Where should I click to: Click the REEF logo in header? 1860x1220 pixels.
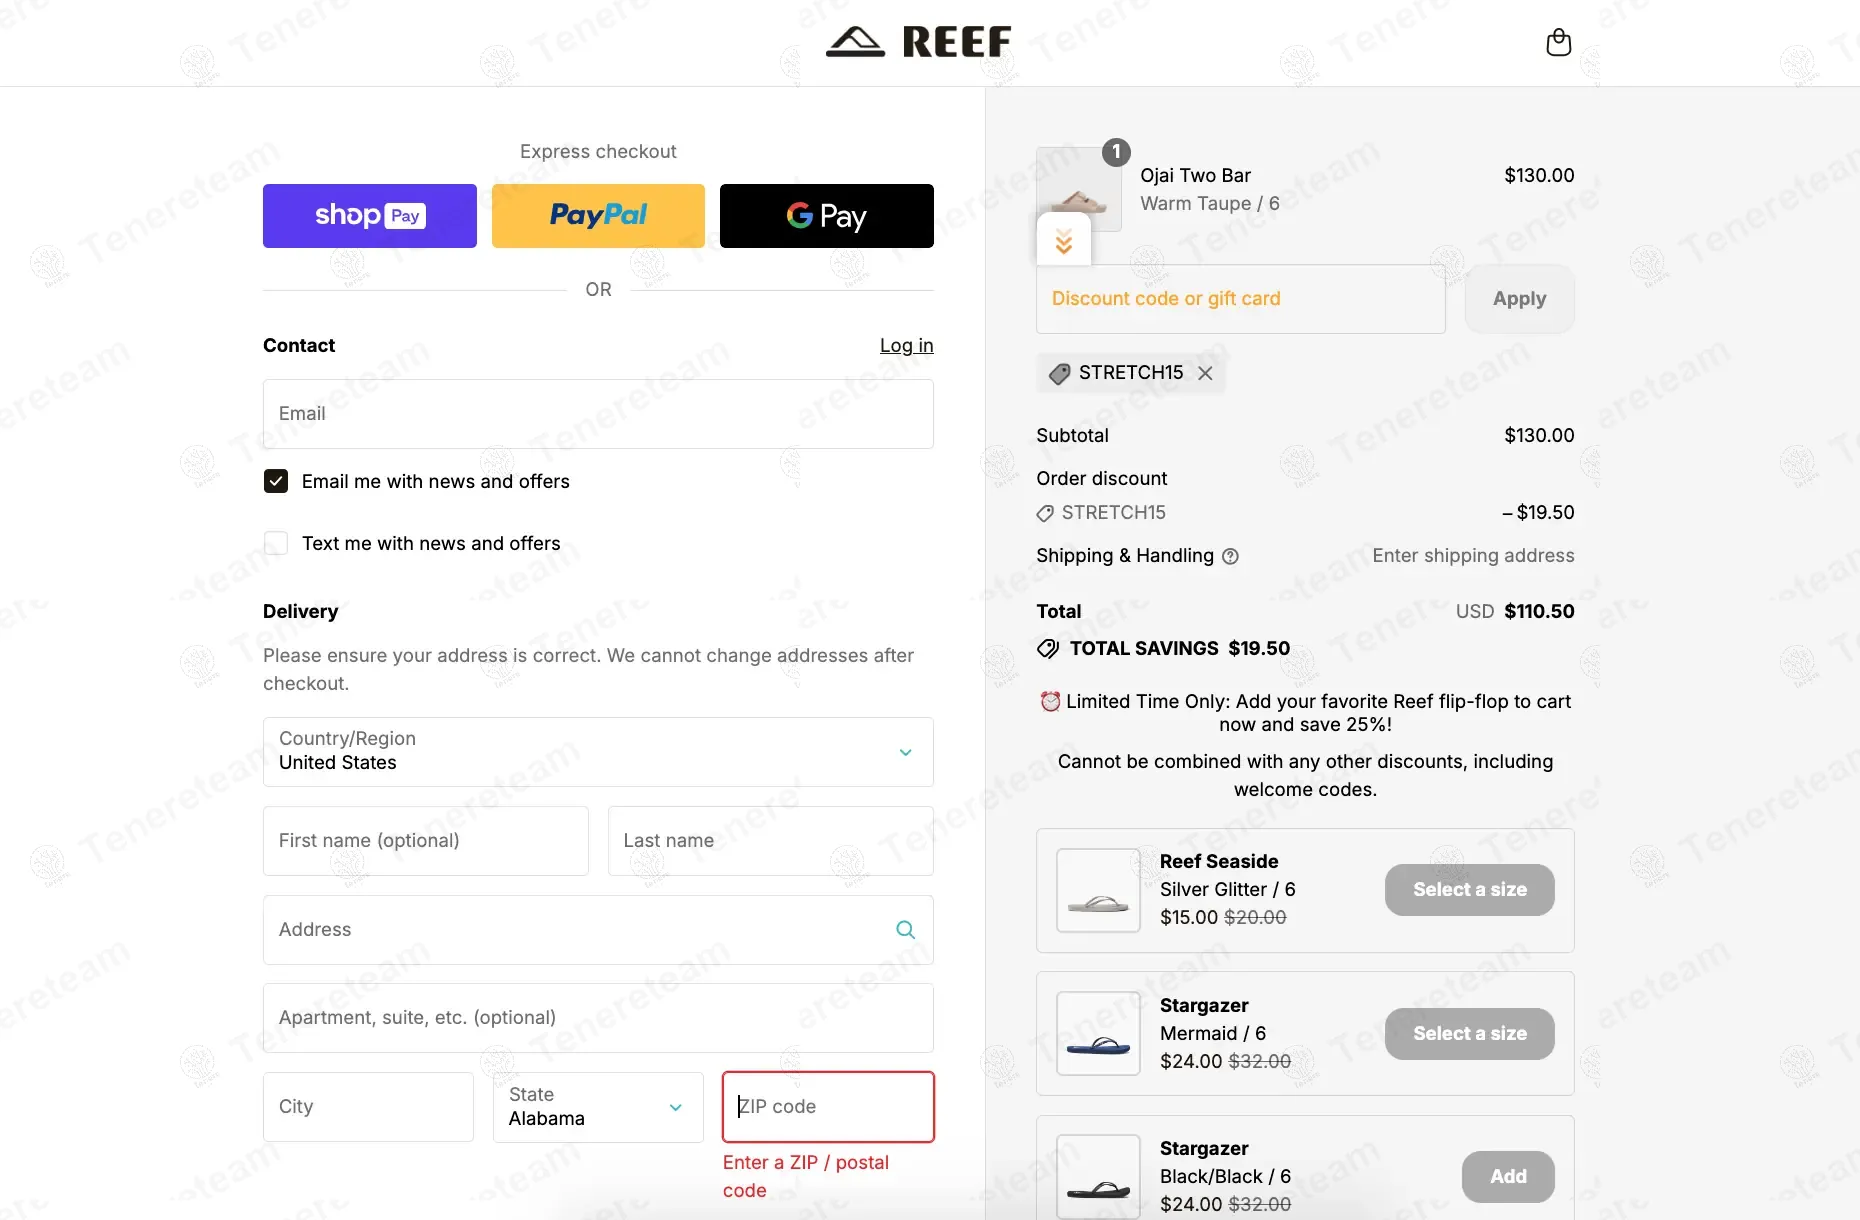pyautogui.click(x=919, y=42)
